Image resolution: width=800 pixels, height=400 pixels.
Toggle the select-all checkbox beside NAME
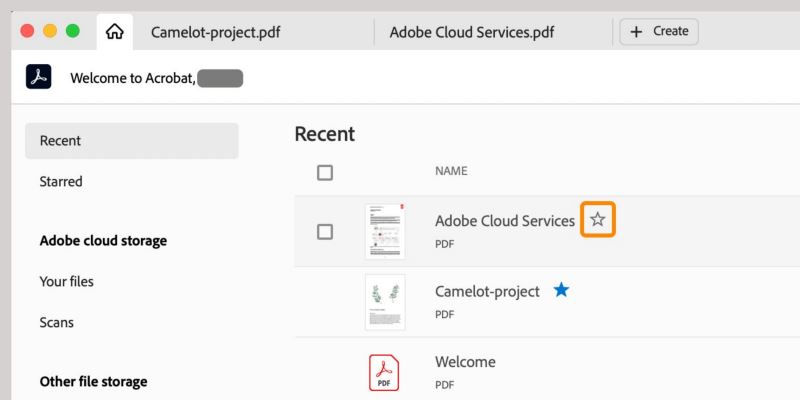pyautogui.click(x=325, y=173)
